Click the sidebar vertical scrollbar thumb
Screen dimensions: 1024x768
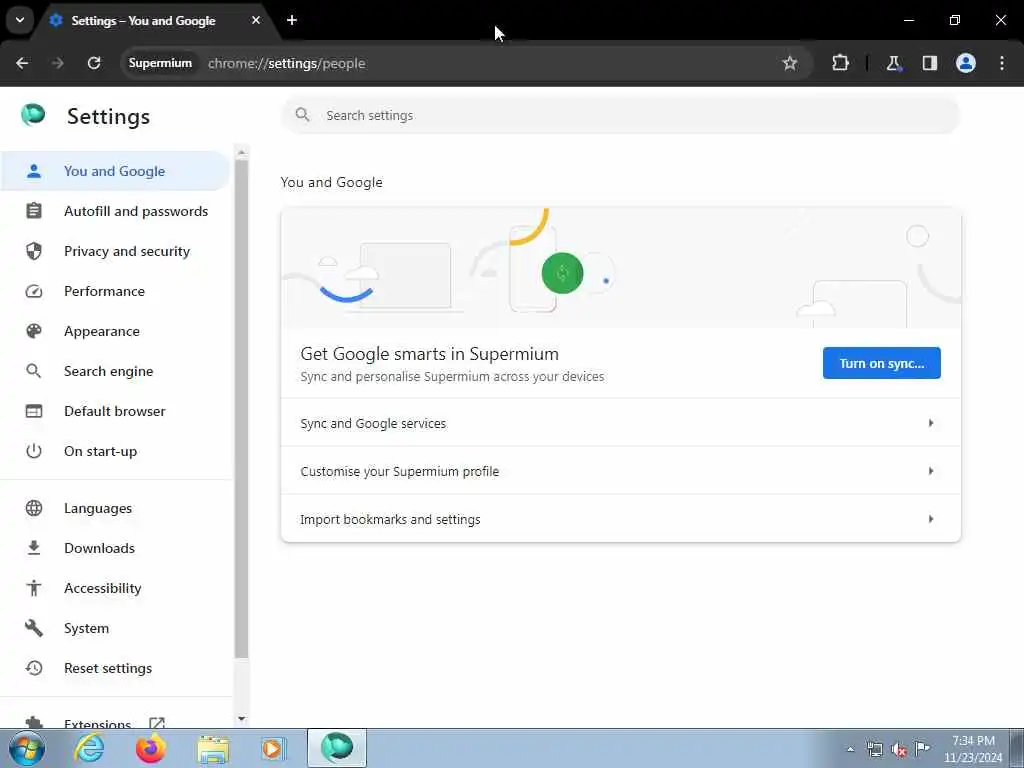(x=242, y=409)
